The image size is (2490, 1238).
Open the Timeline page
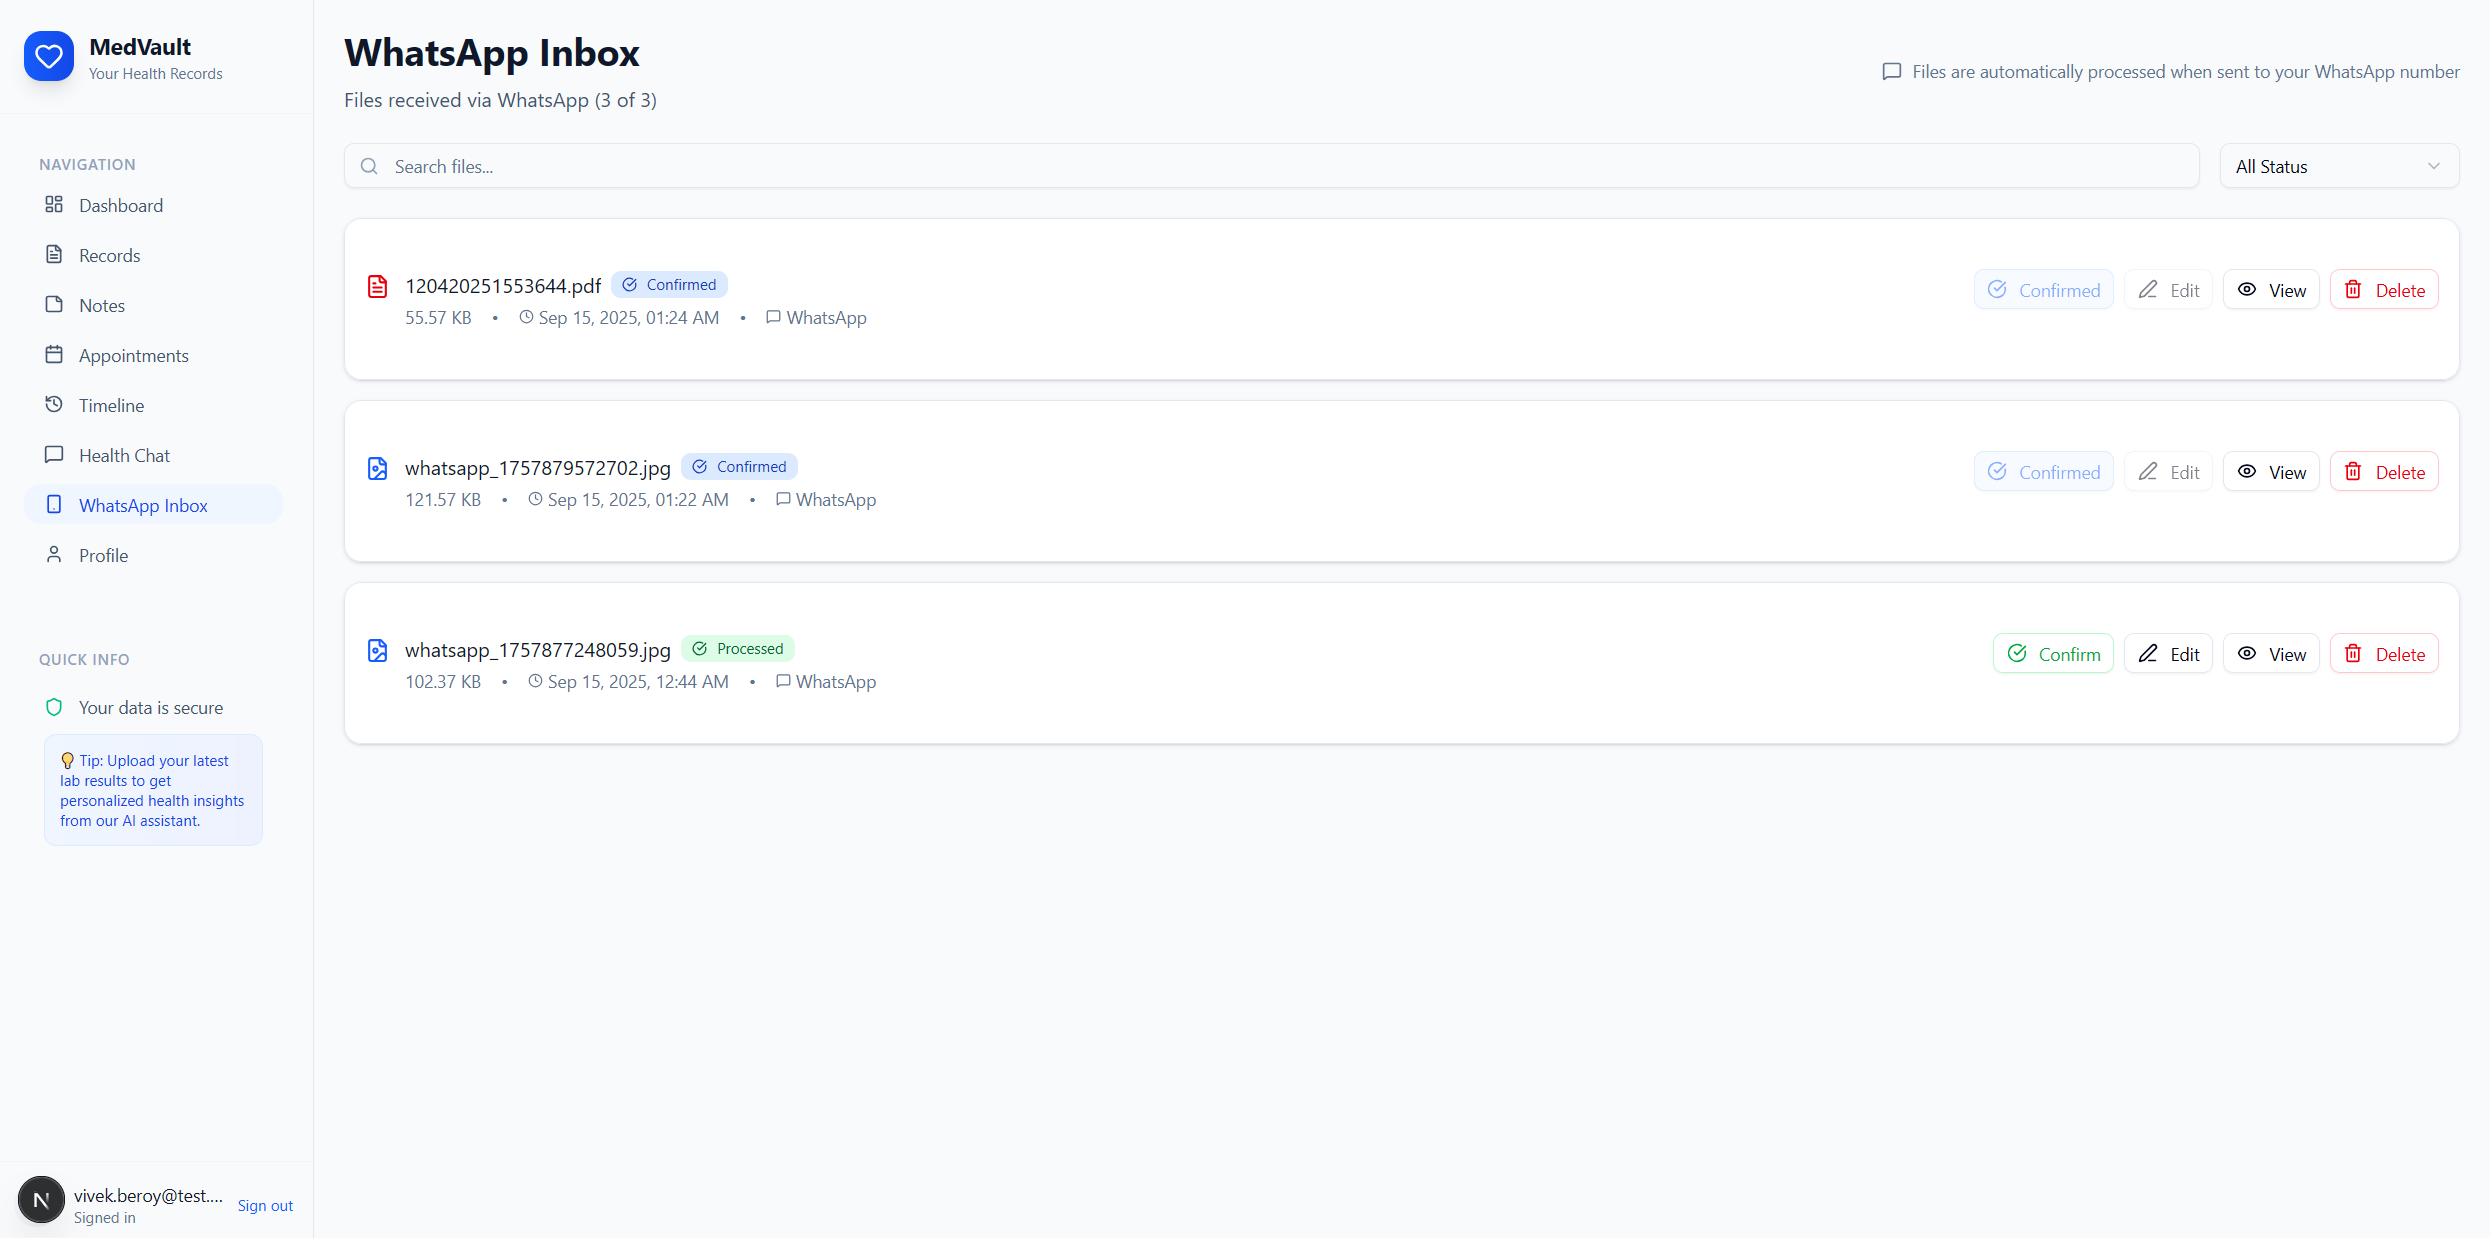point(111,405)
